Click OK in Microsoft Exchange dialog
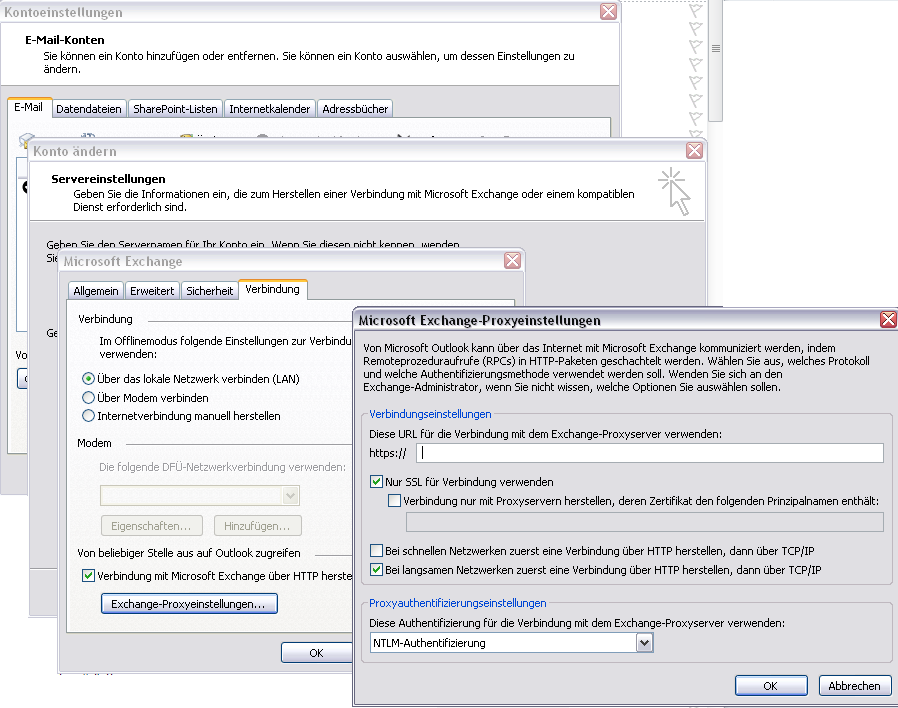The image size is (898, 708). (317, 652)
